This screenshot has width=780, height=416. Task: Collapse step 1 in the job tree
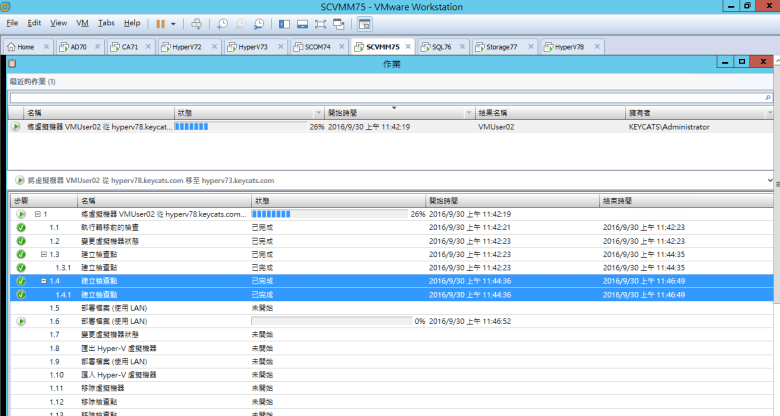click(37, 214)
